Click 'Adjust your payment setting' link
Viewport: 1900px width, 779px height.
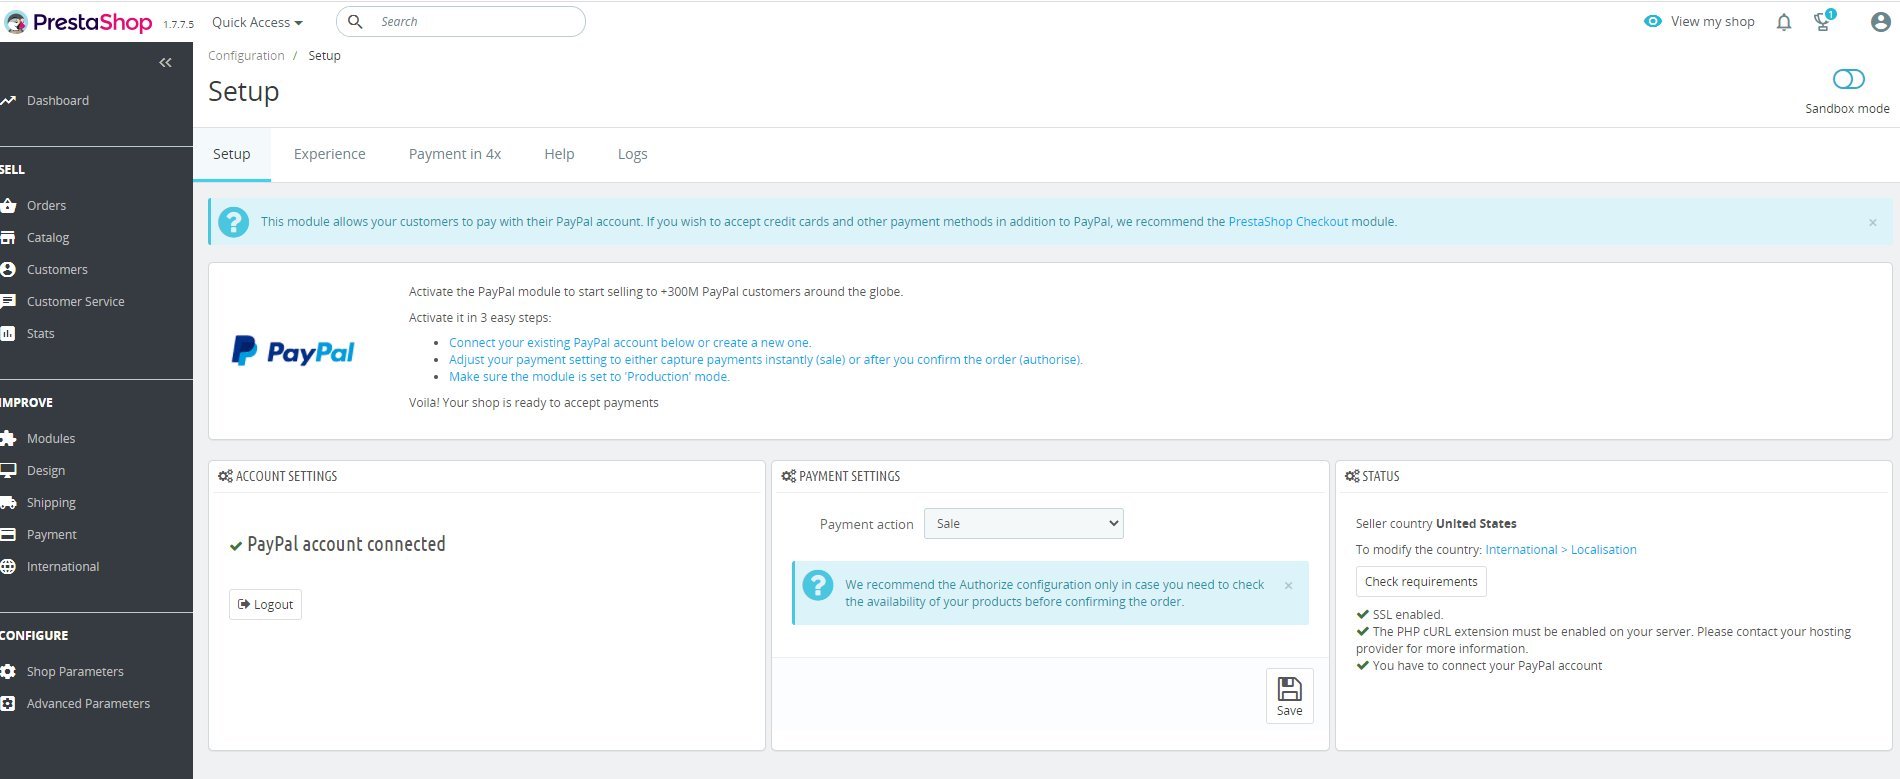tap(766, 360)
